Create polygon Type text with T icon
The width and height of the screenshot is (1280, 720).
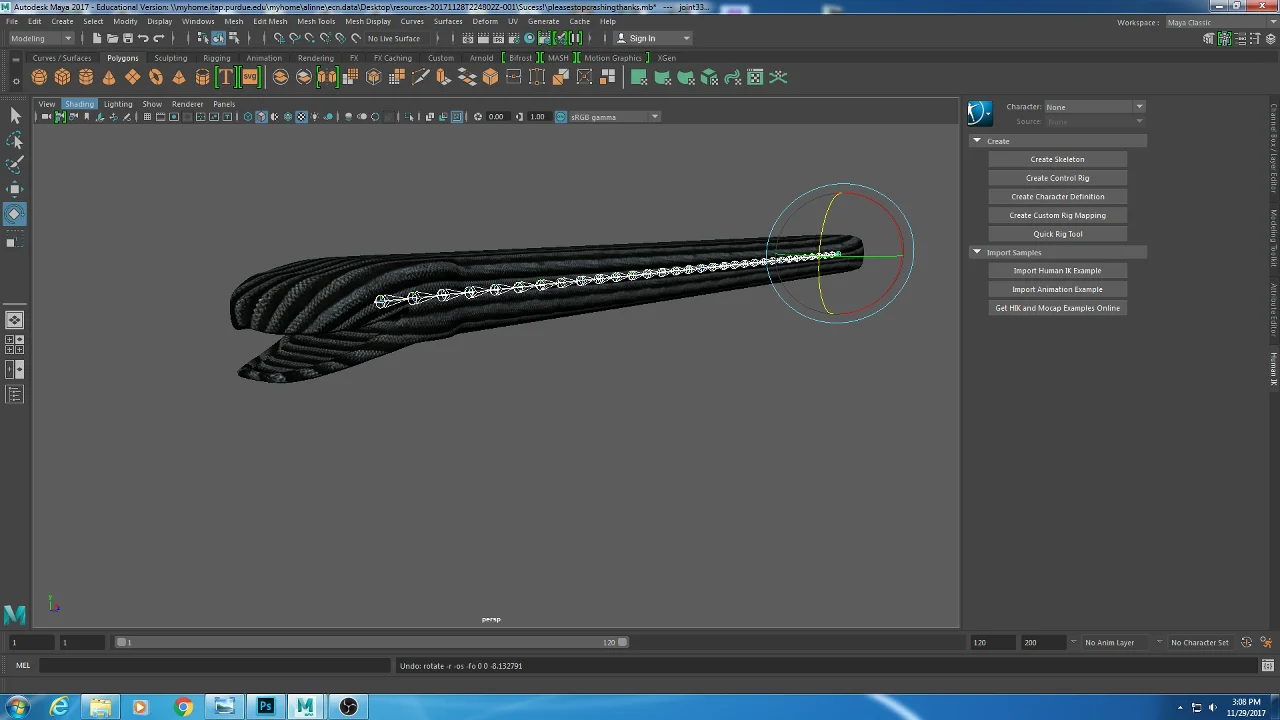[225, 77]
